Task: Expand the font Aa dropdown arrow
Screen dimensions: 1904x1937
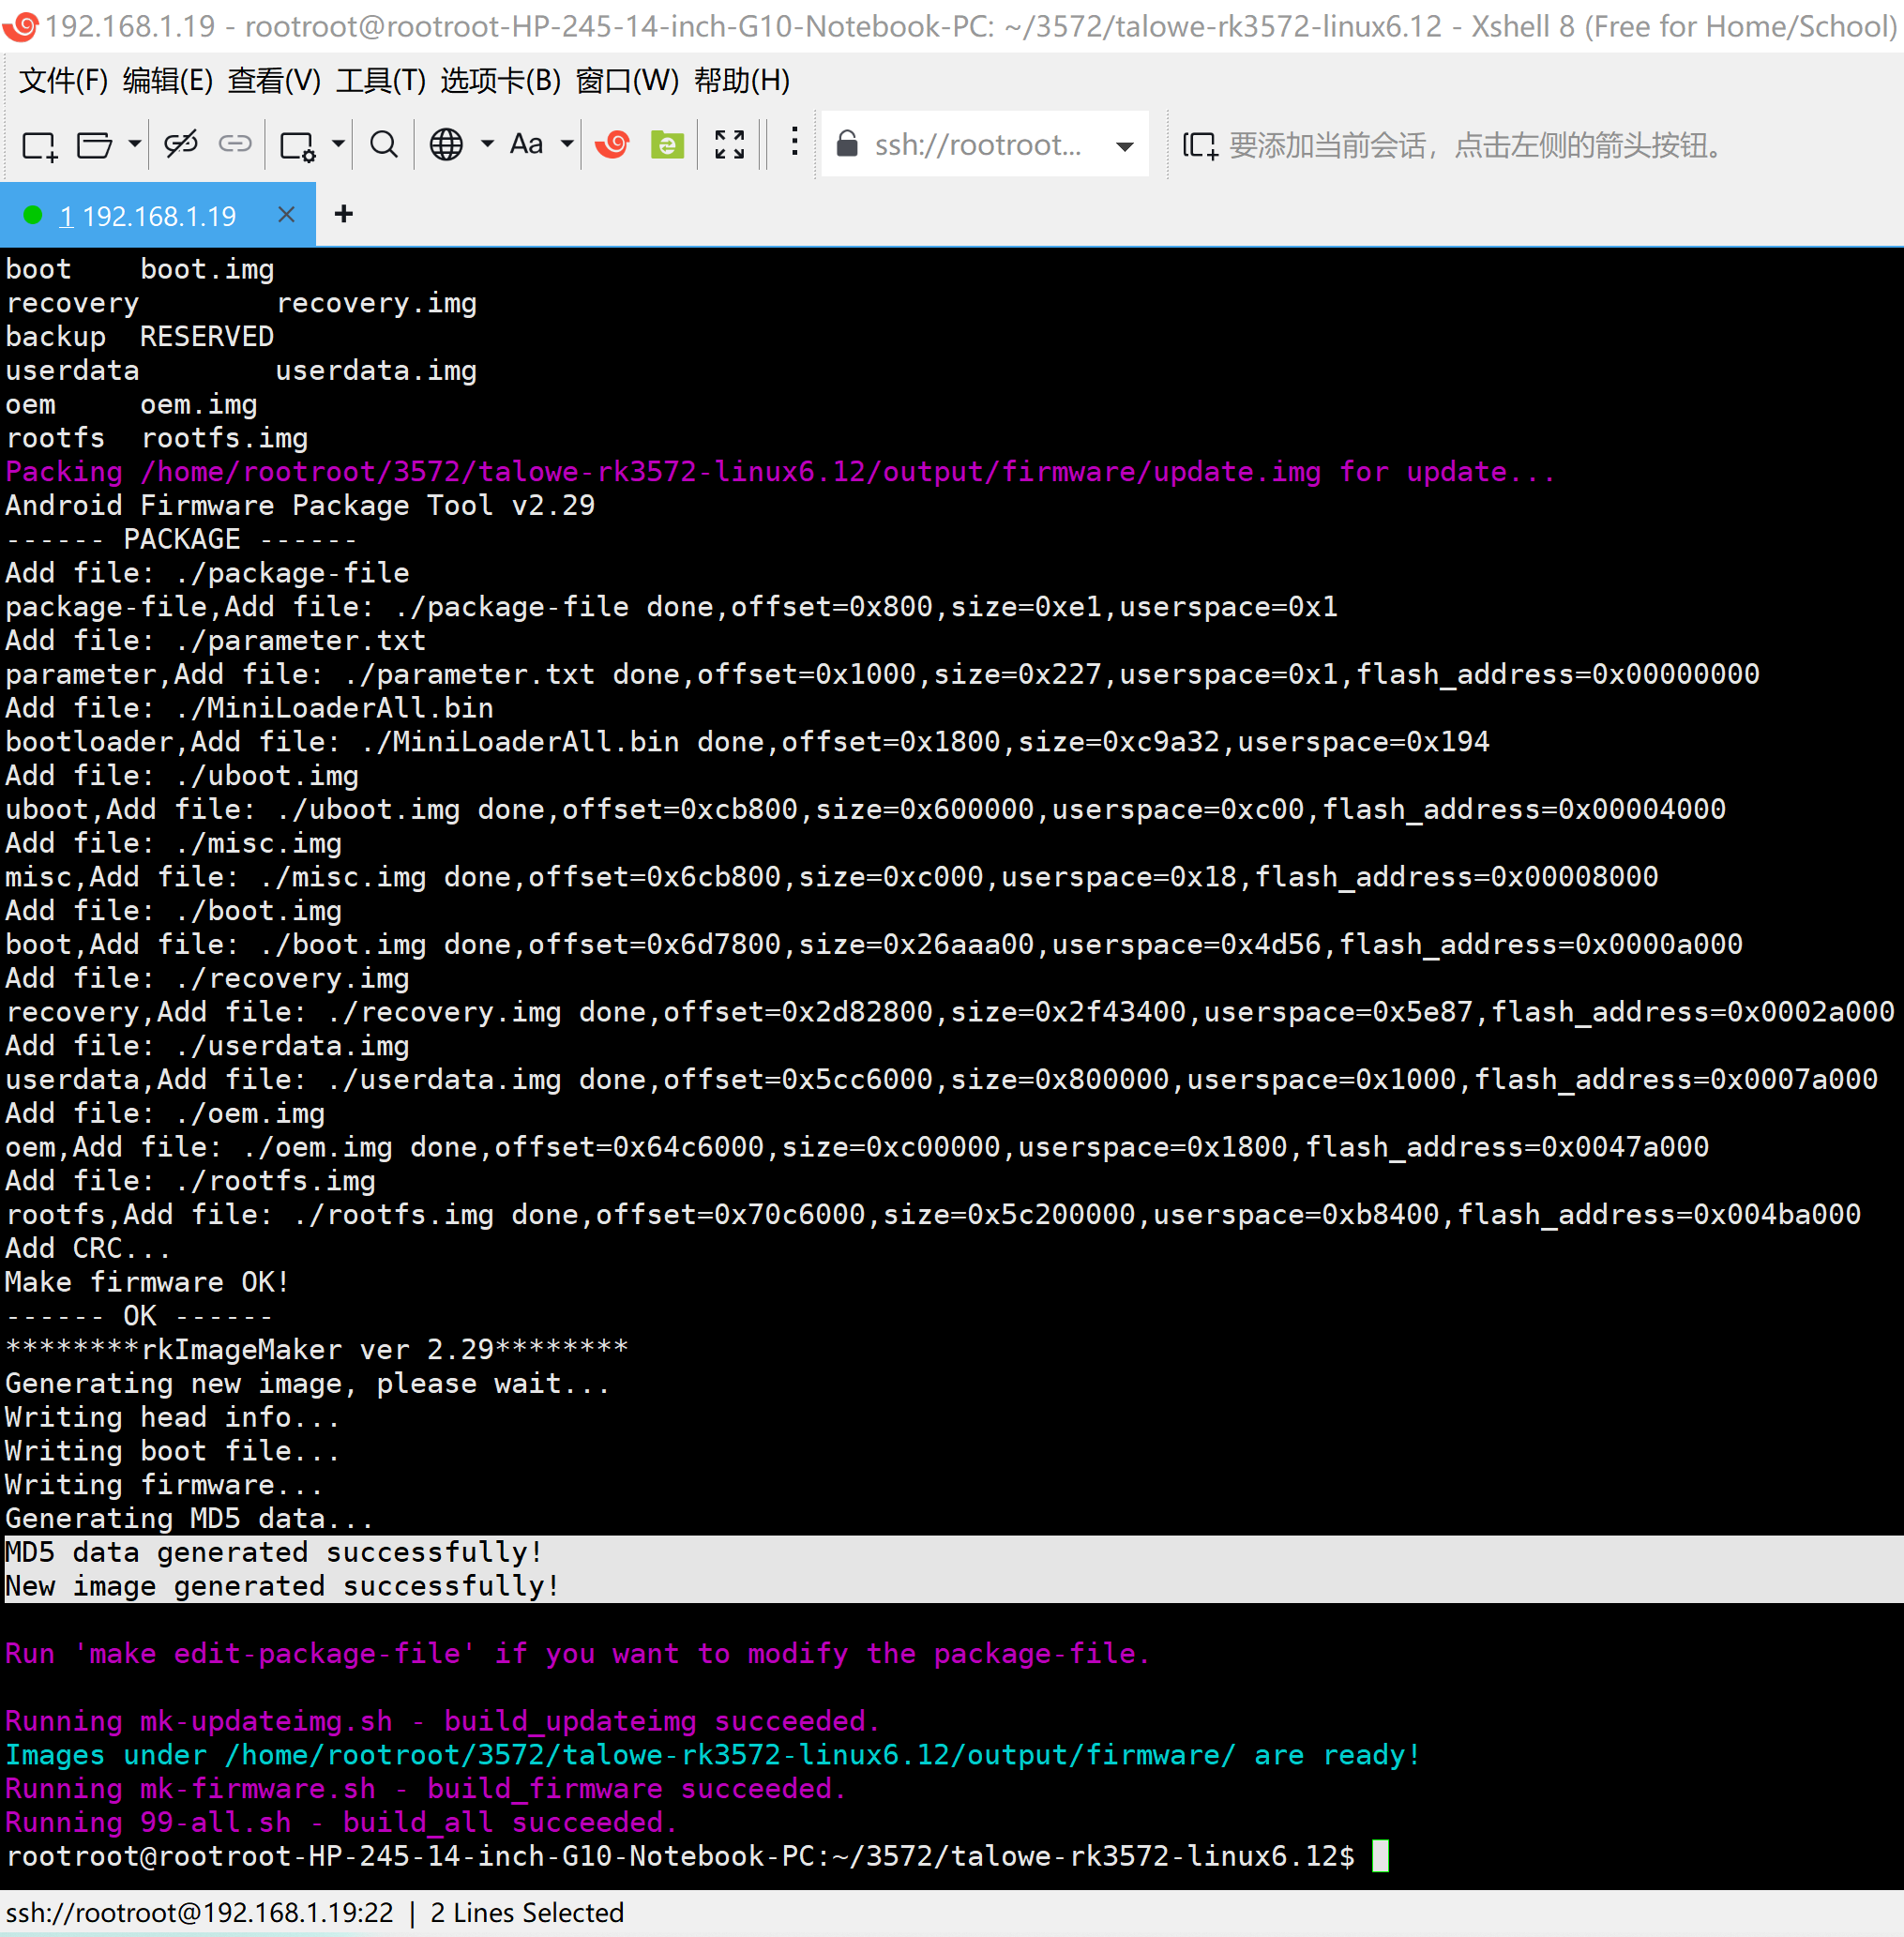Action: point(567,145)
